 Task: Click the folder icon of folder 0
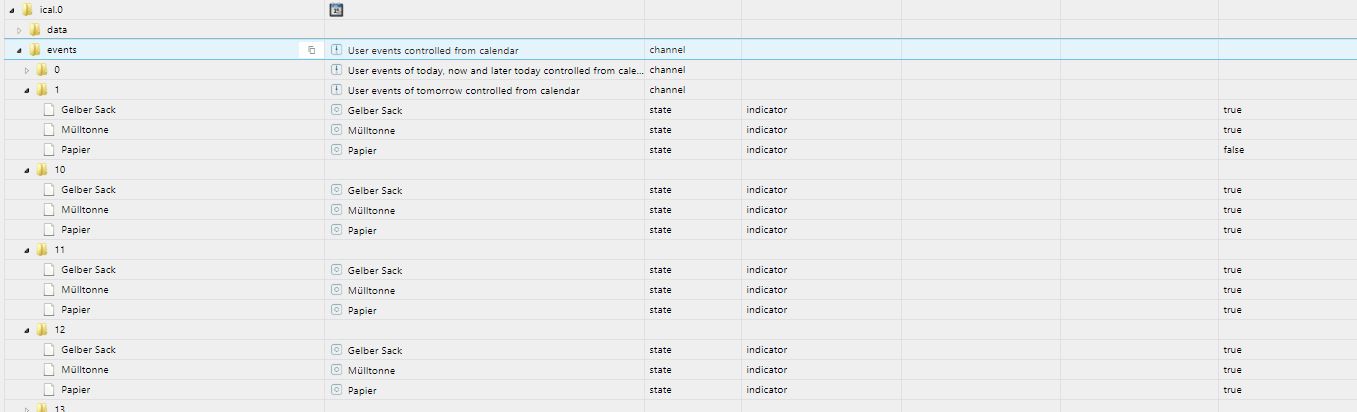(x=42, y=70)
